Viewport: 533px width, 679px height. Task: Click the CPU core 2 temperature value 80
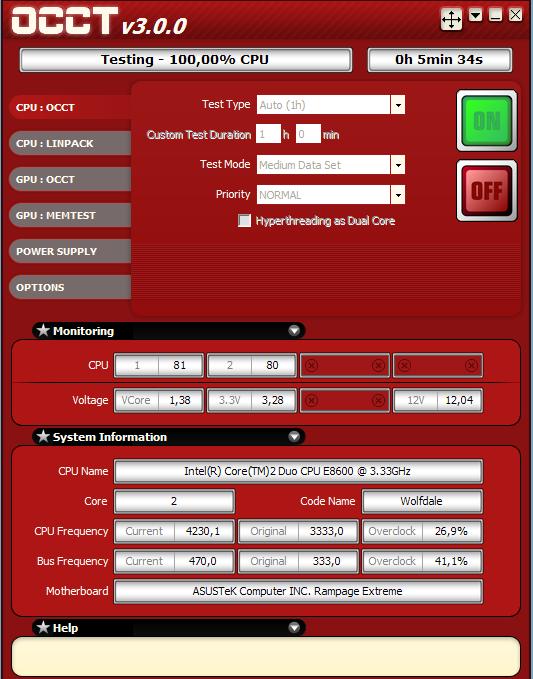coord(273,365)
